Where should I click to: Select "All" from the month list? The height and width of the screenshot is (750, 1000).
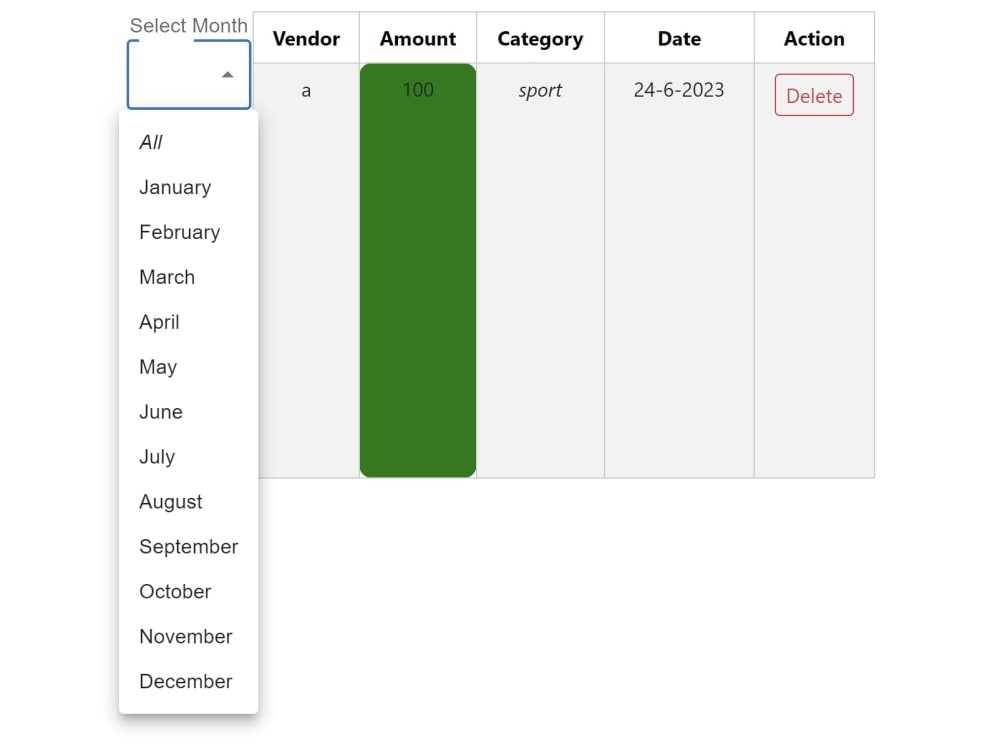[150, 142]
